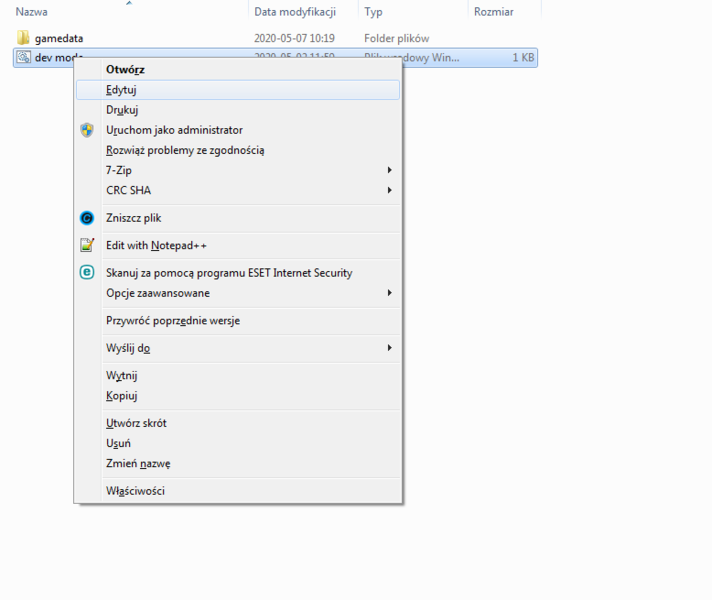Click the Zniszcz plik shredder icon
Image resolution: width=712 pixels, height=600 pixels.
(87, 218)
